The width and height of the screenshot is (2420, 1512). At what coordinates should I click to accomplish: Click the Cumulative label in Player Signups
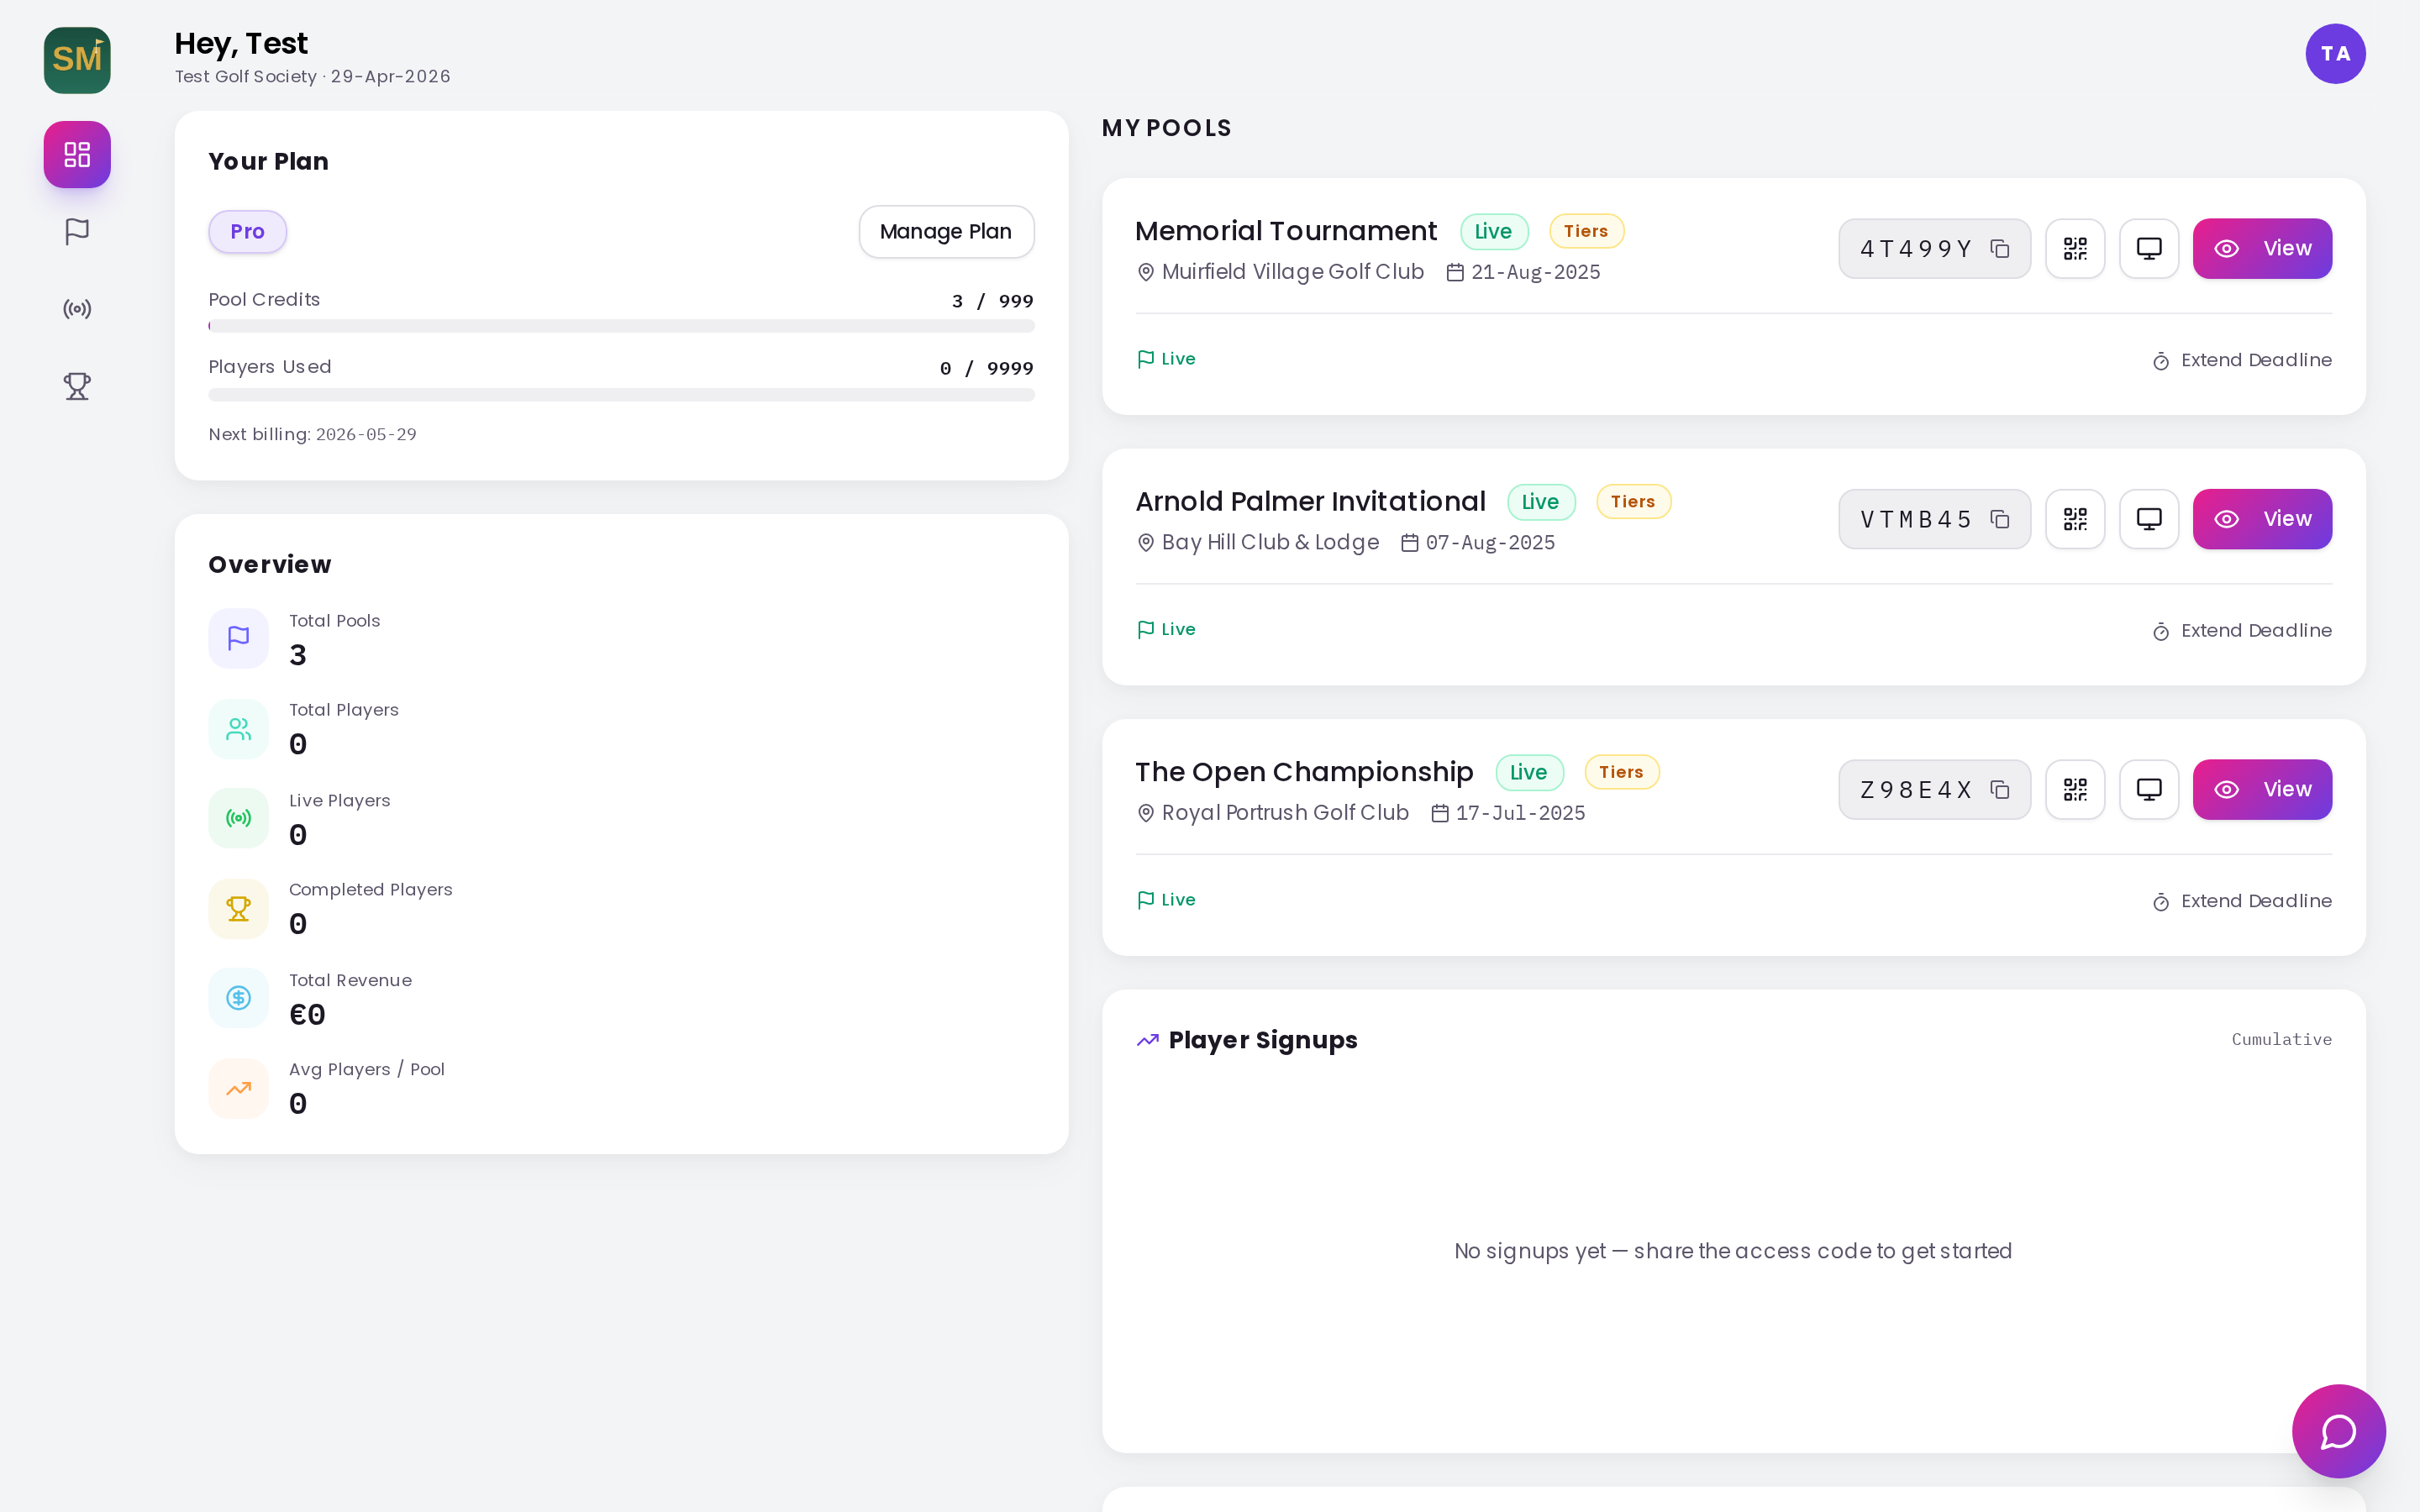2281,1039
